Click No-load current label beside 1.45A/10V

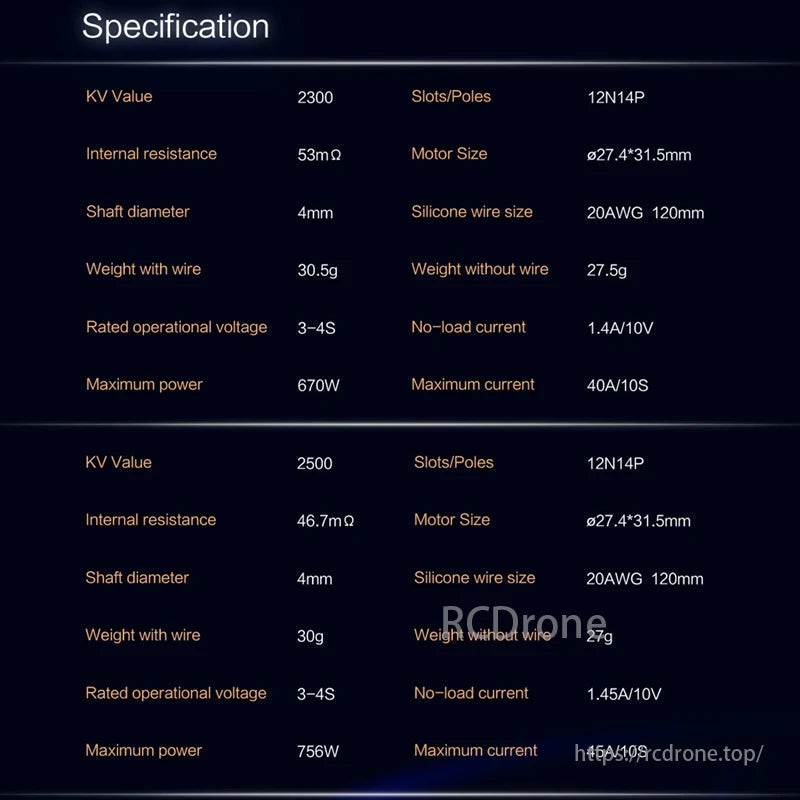pyautogui.click(x=471, y=693)
